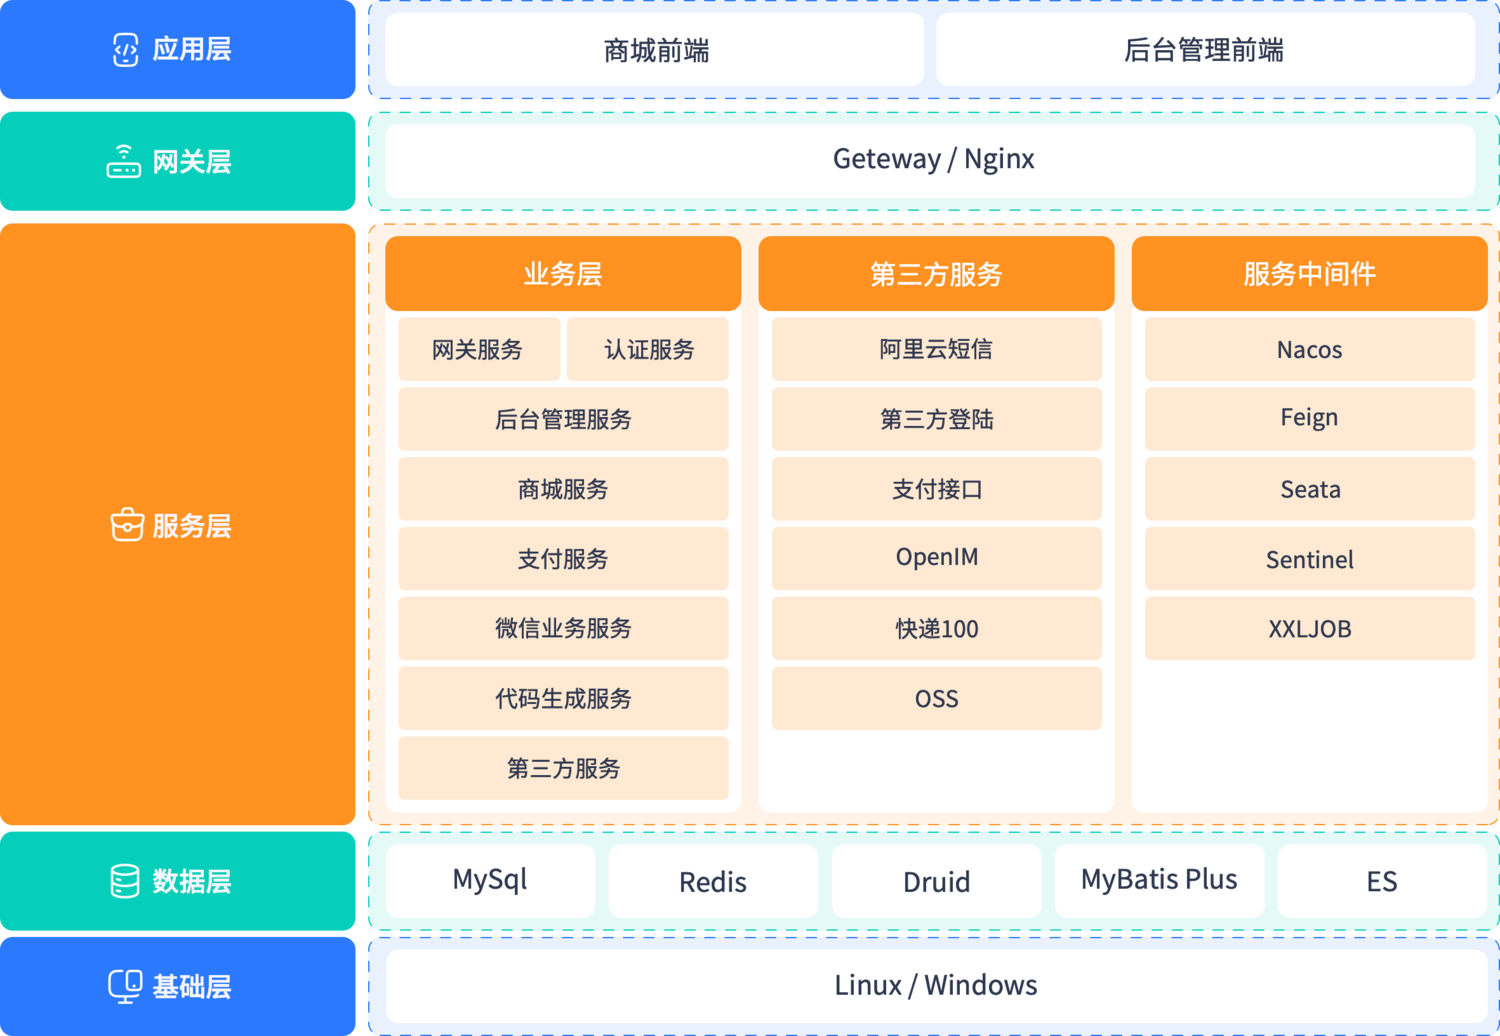Viewport: 1500px width, 1036px height.
Task: Click the Geteway / Nginx bar
Action: click(933, 160)
